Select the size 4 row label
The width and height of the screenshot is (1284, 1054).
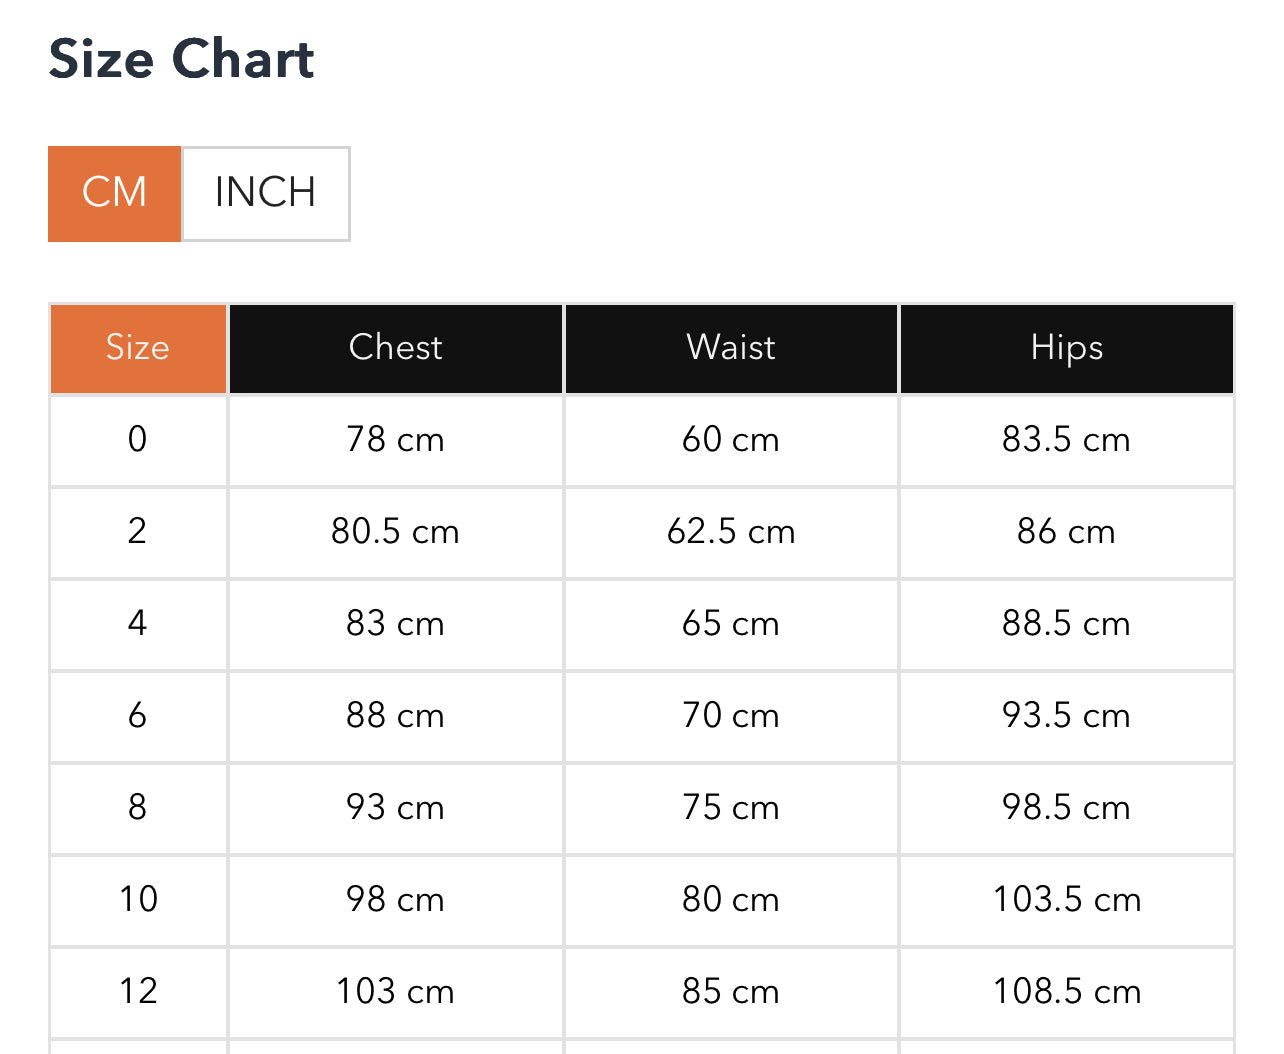point(138,623)
